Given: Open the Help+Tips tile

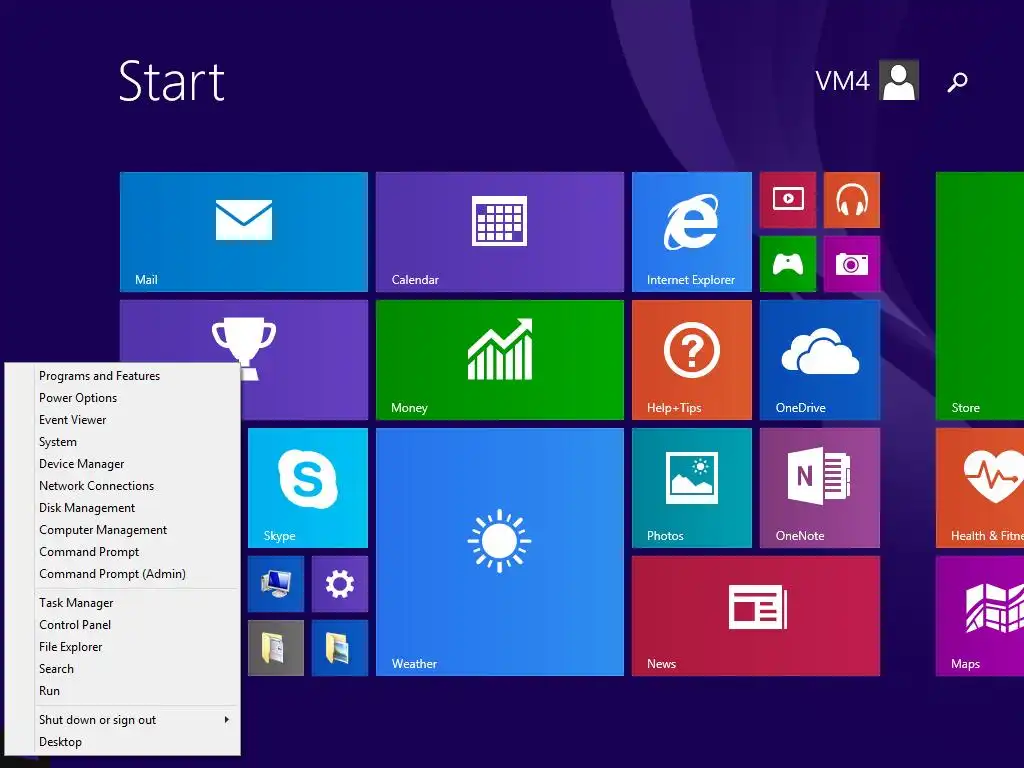Looking at the screenshot, I should pyautogui.click(x=692, y=360).
